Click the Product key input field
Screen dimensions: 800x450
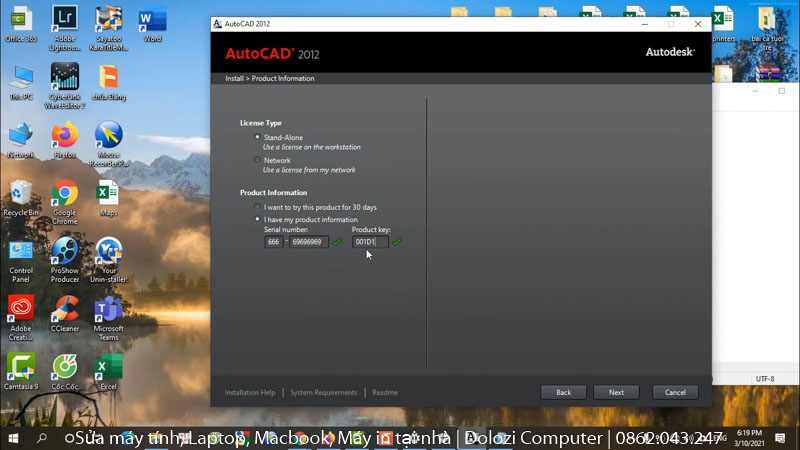coord(369,242)
